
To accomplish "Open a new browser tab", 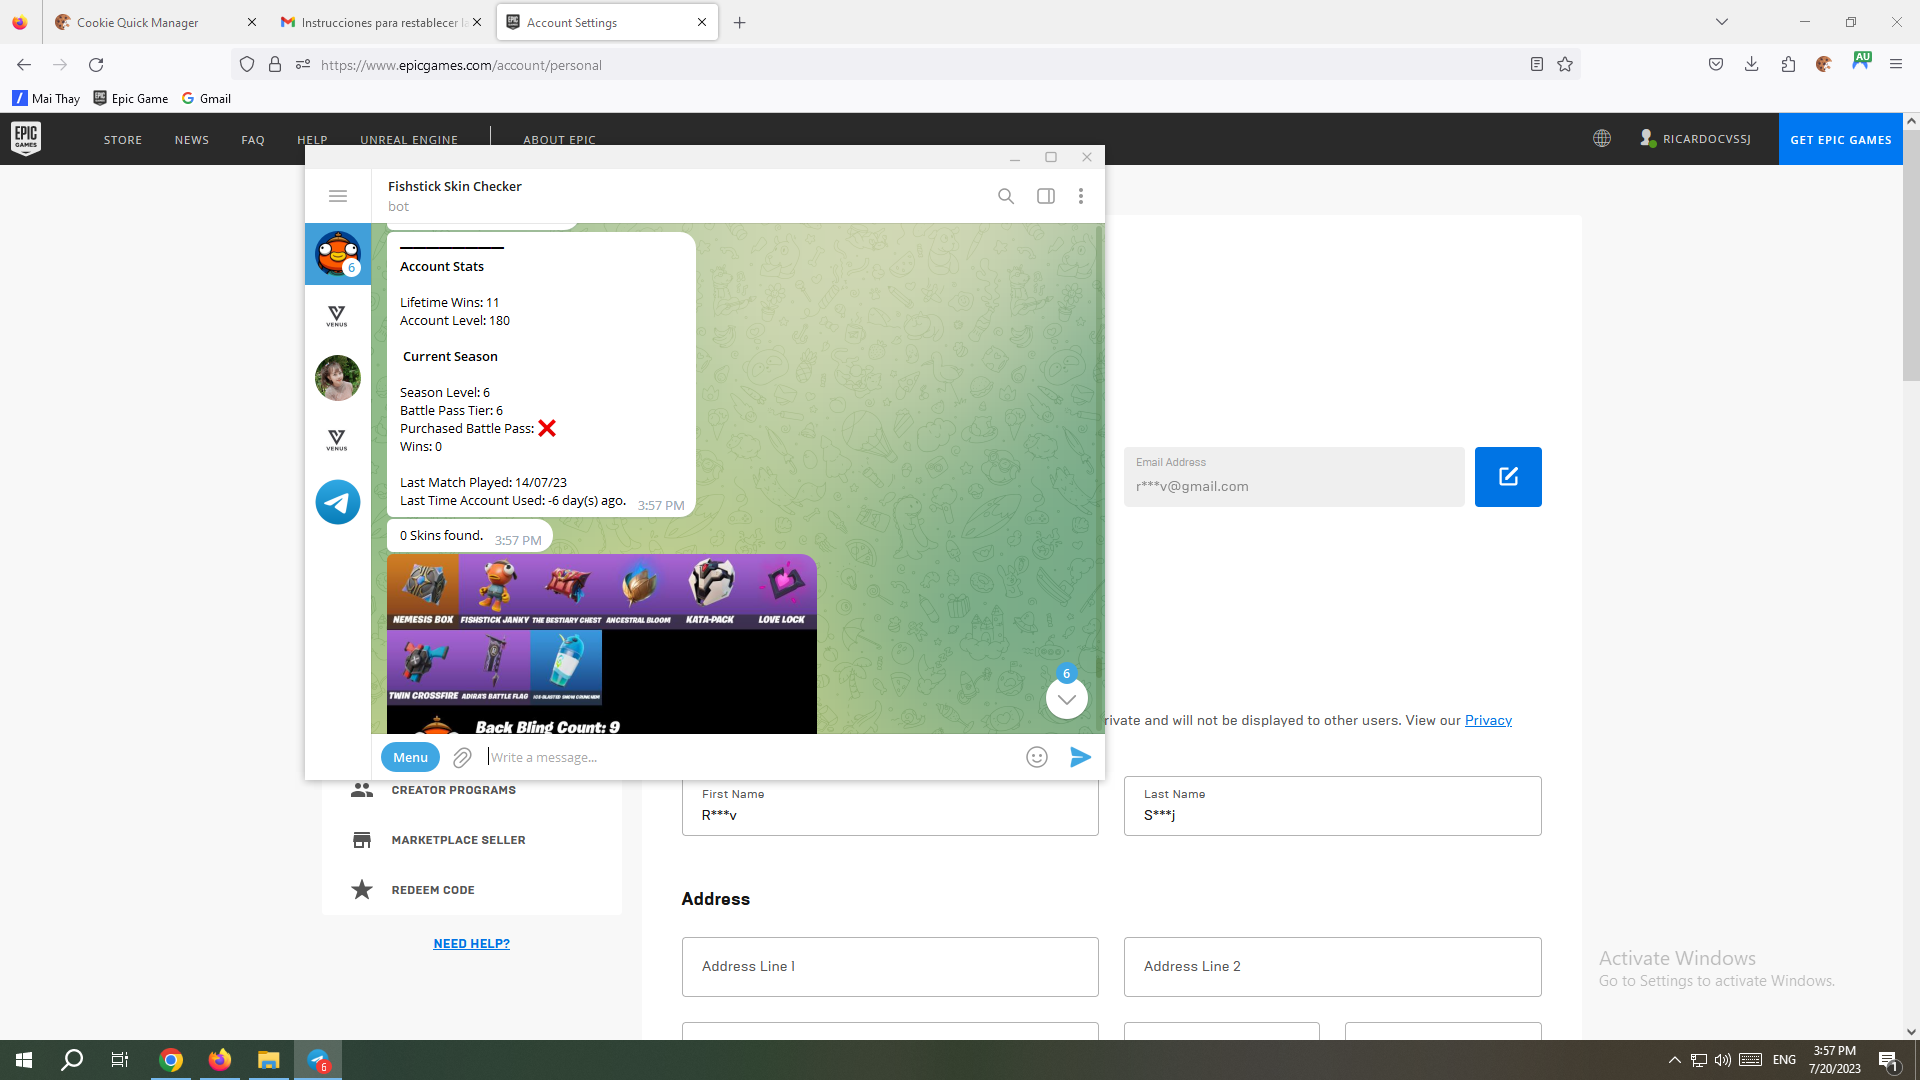I will click(x=740, y=22).
